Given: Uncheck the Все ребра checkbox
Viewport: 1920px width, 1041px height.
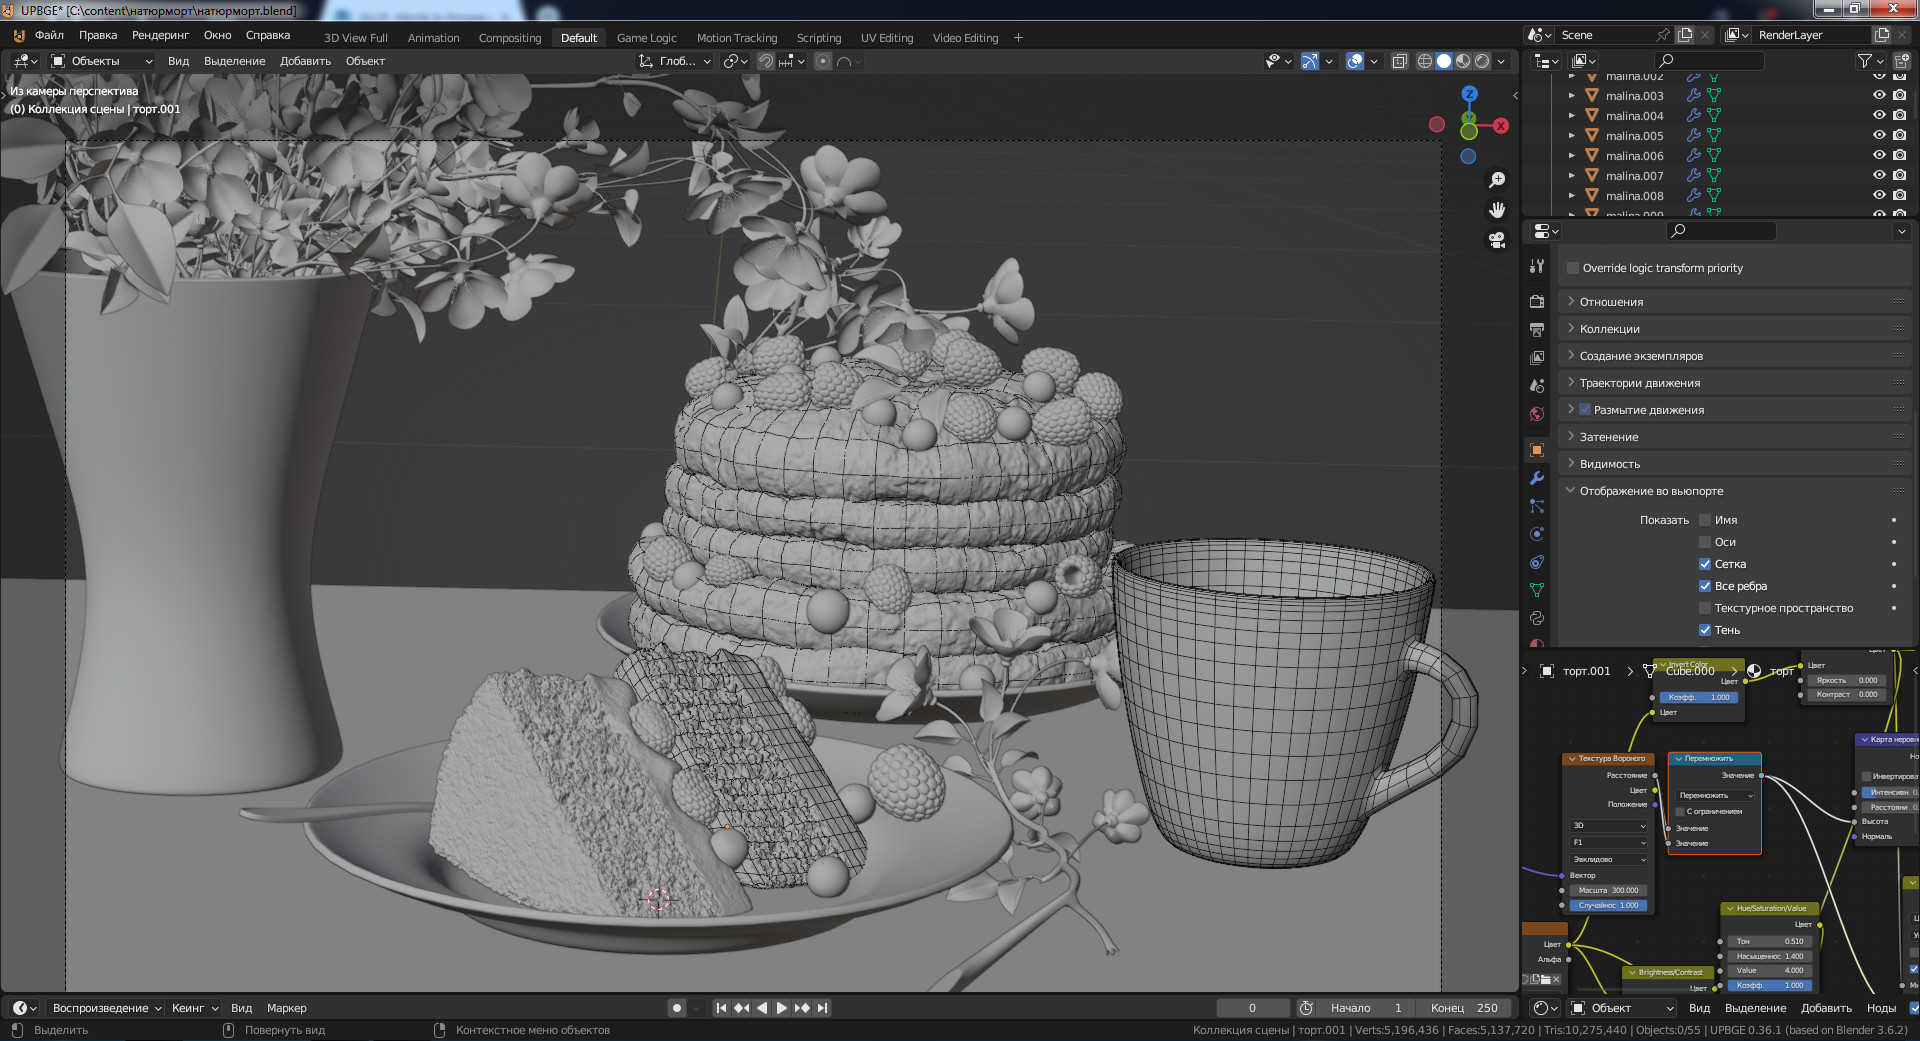Looking at the screenshot, I should pos(1705,586).
